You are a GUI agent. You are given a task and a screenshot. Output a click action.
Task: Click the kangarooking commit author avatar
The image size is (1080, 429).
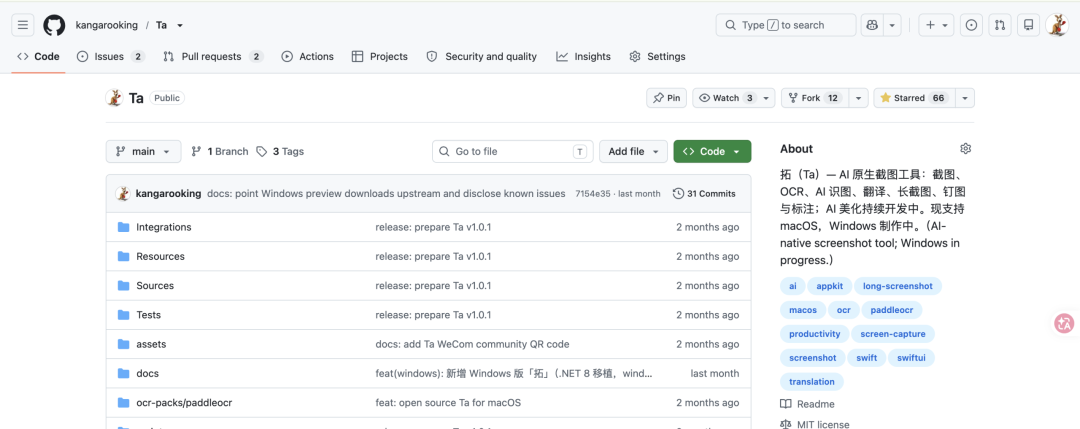click(x=123, y=193)
